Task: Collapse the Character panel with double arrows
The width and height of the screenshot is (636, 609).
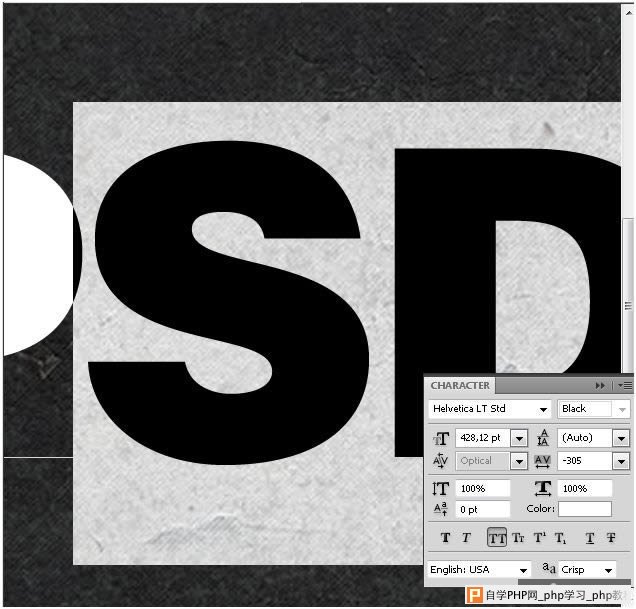Action: coord(600,385)
